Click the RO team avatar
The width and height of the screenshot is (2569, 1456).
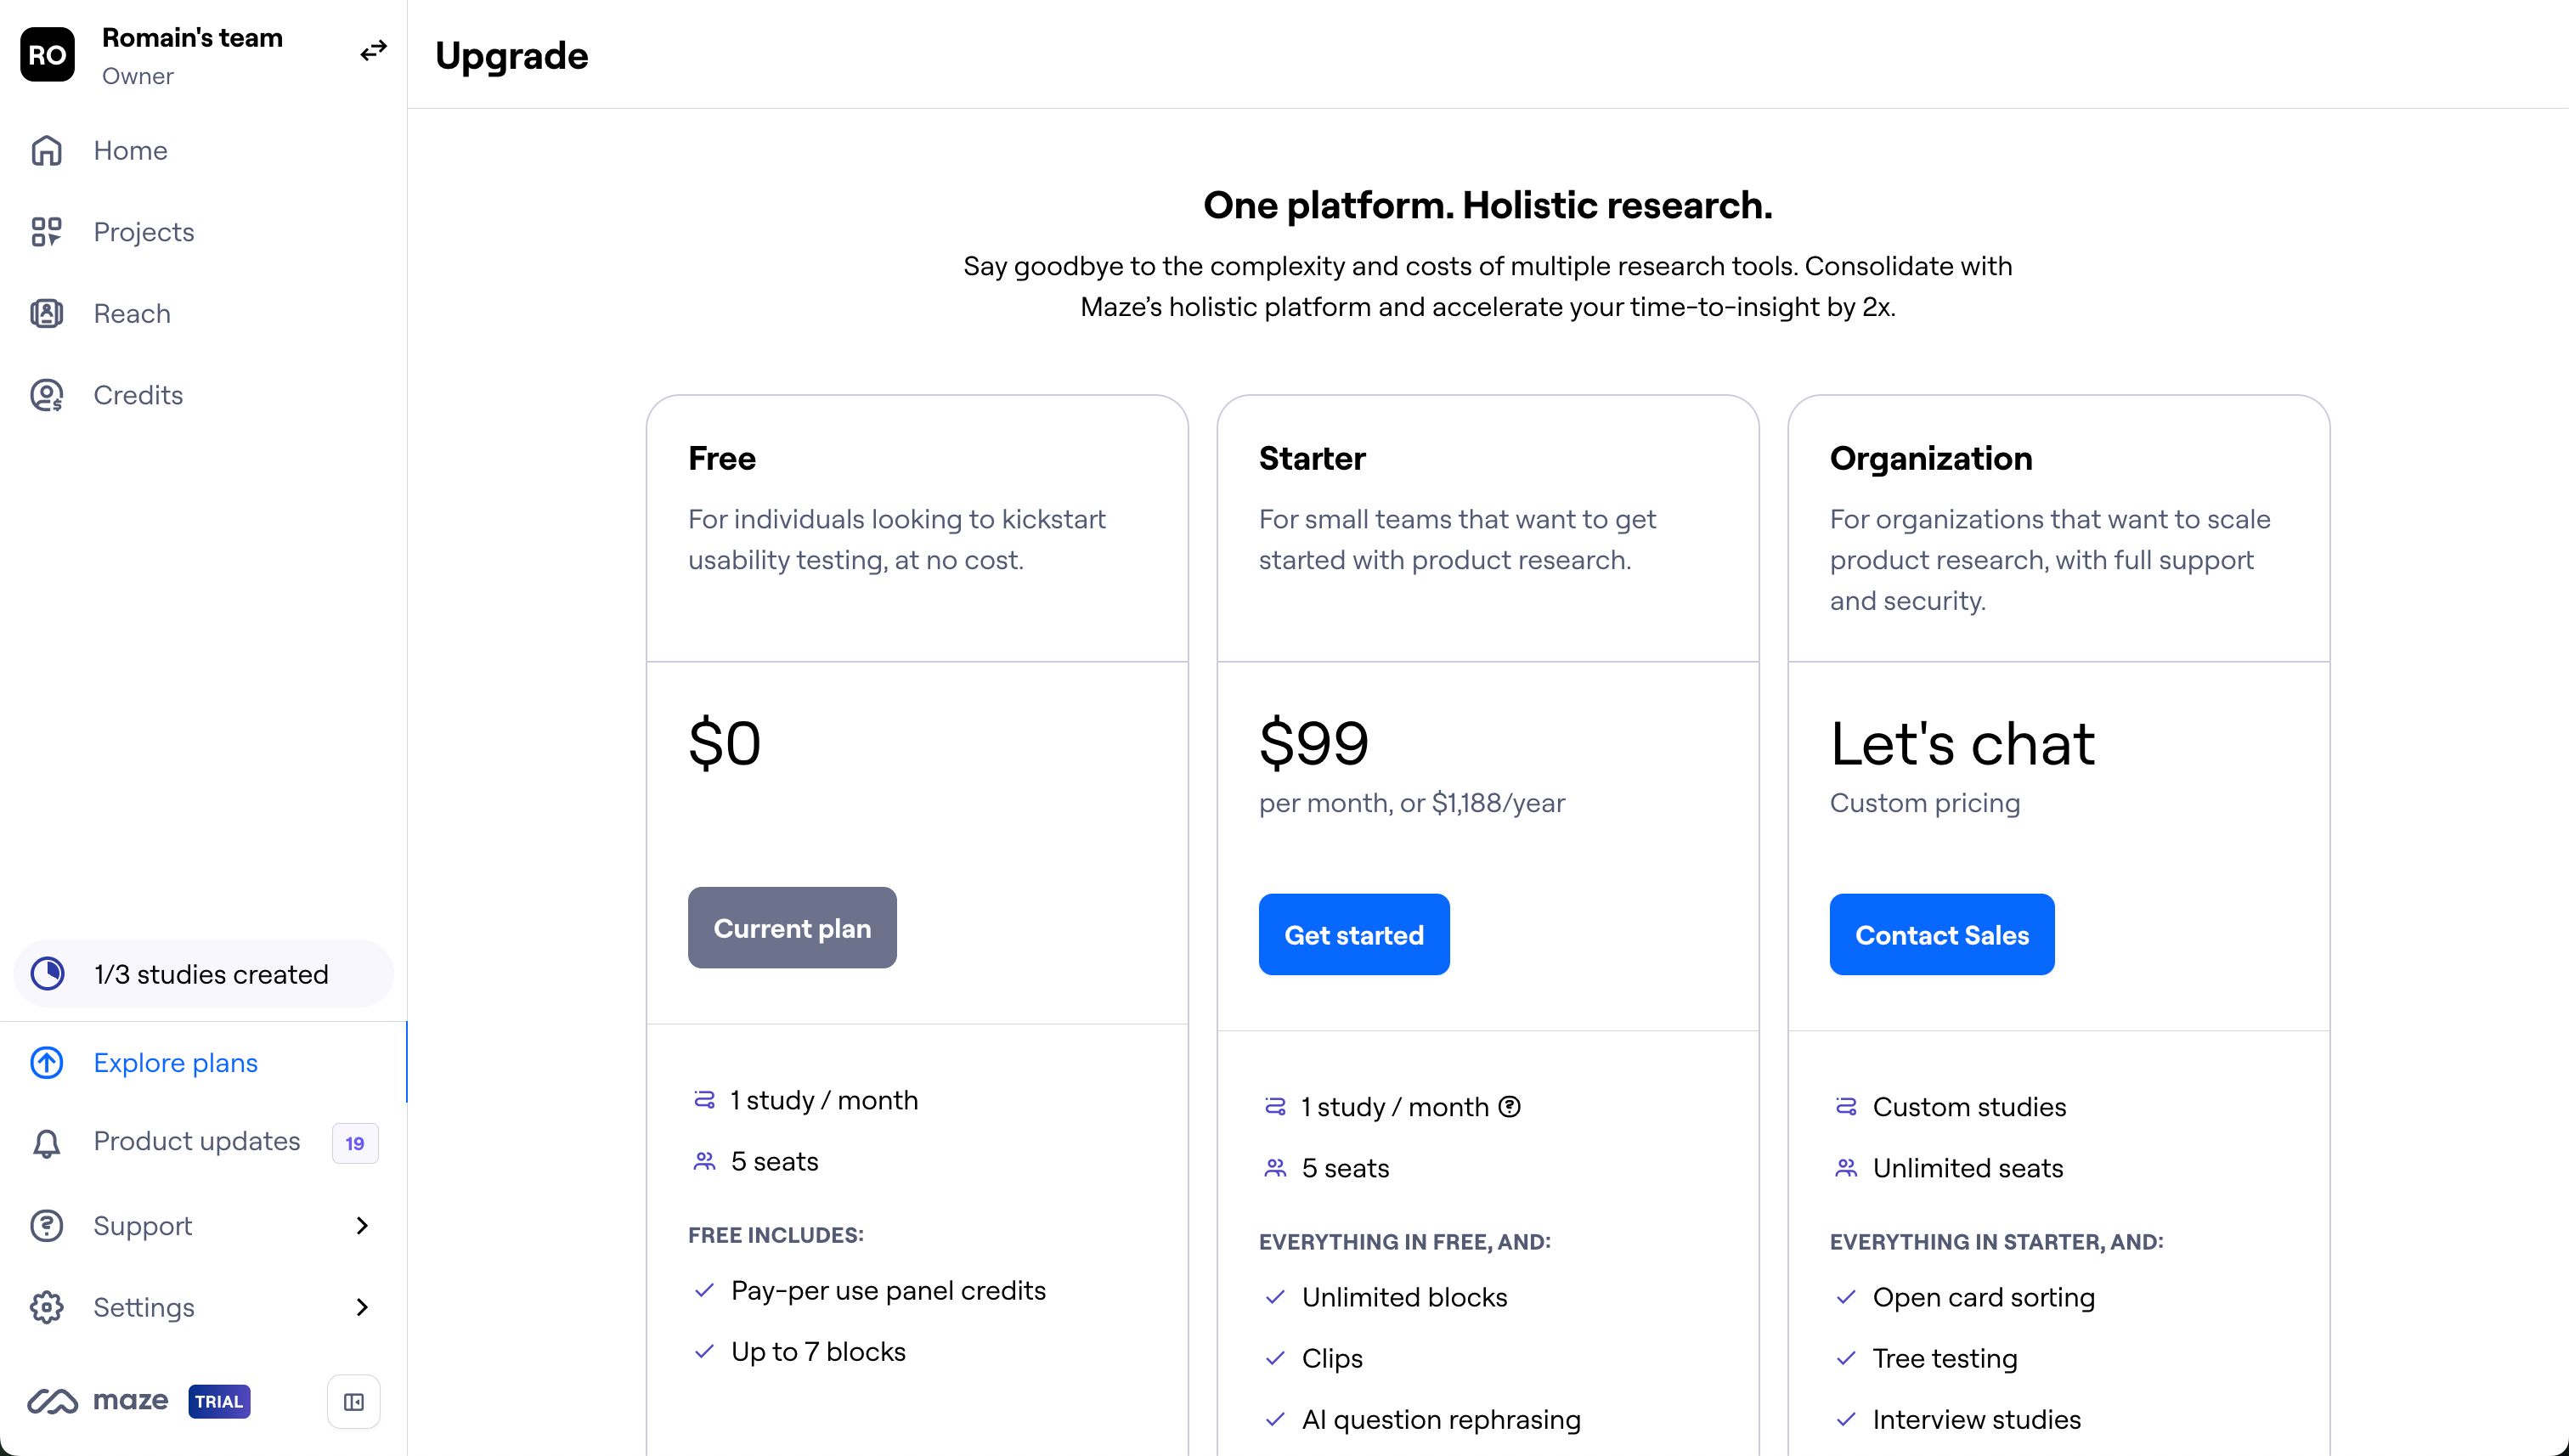pyautogui.click(x=47, y=55)
